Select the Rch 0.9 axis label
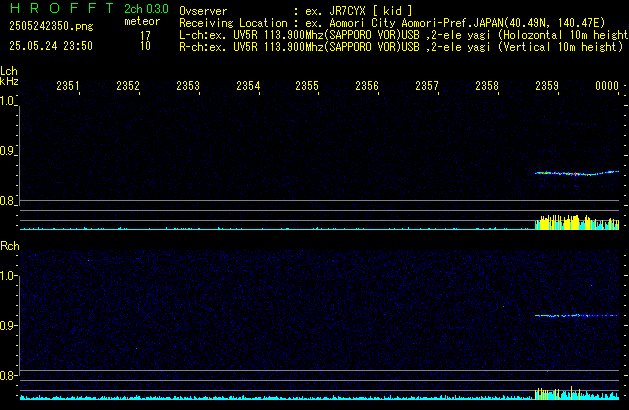The image size is (629, 410). pos(7,325)
